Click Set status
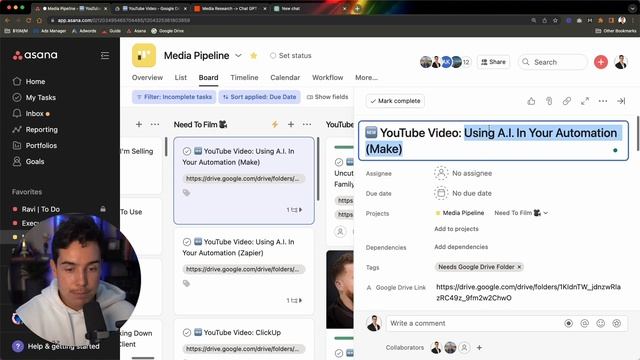 291,56
